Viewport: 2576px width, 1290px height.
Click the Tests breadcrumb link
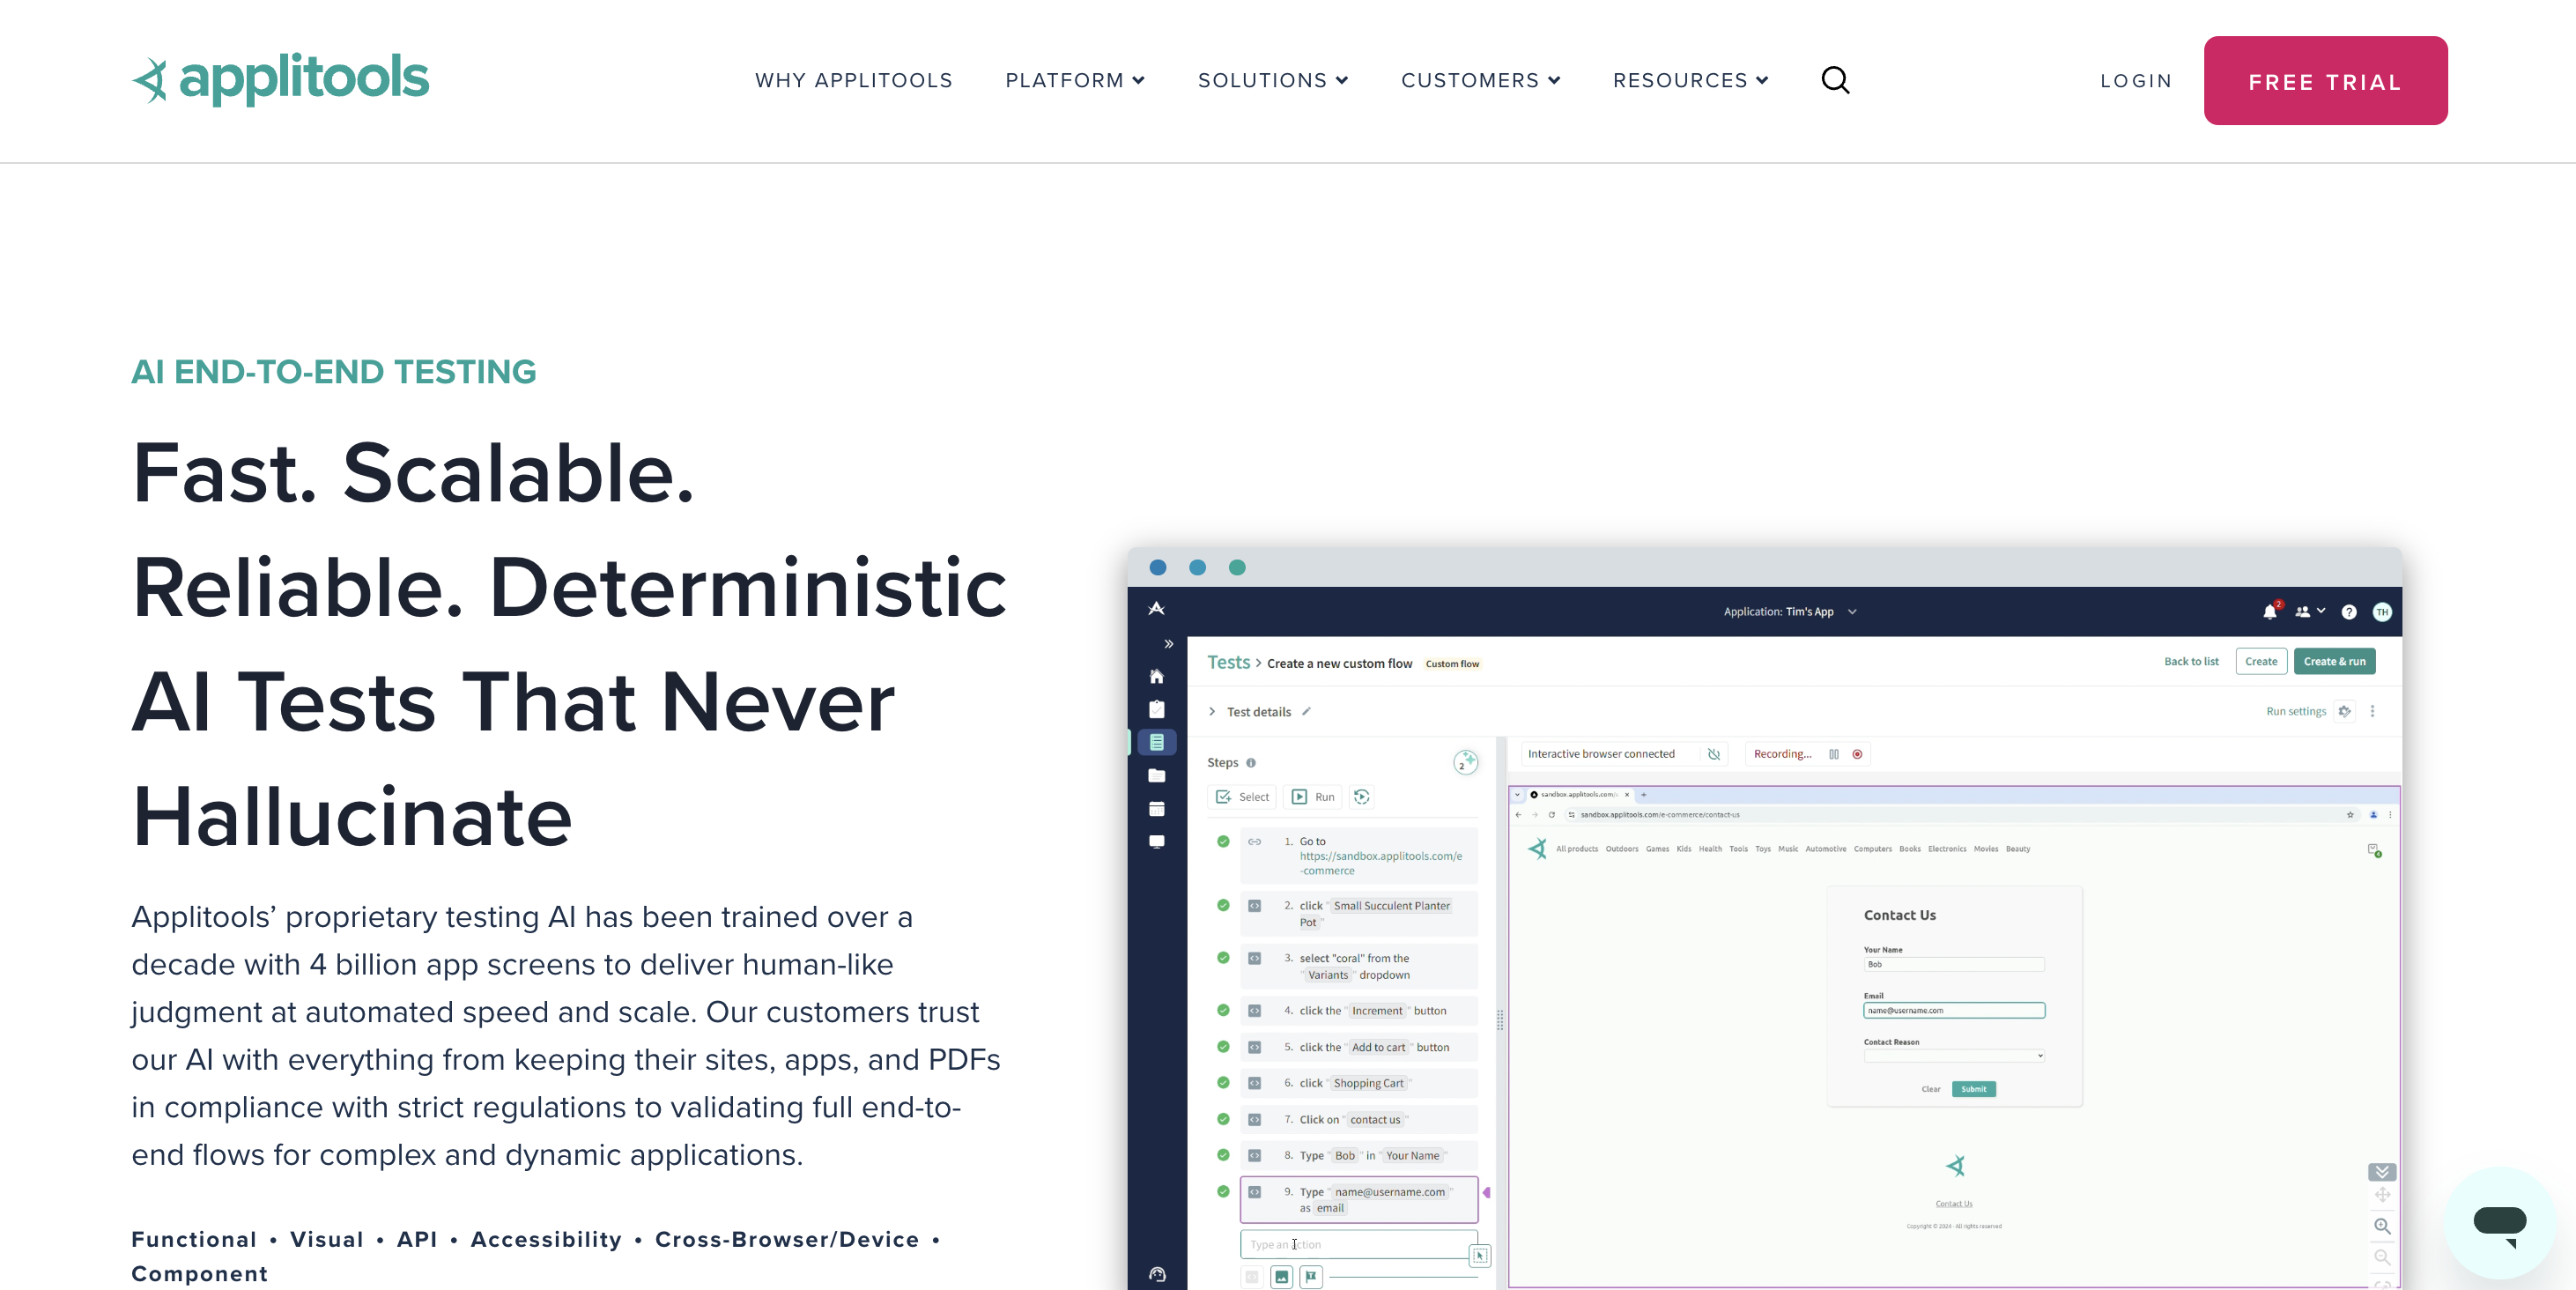[x=1227, y=662]
